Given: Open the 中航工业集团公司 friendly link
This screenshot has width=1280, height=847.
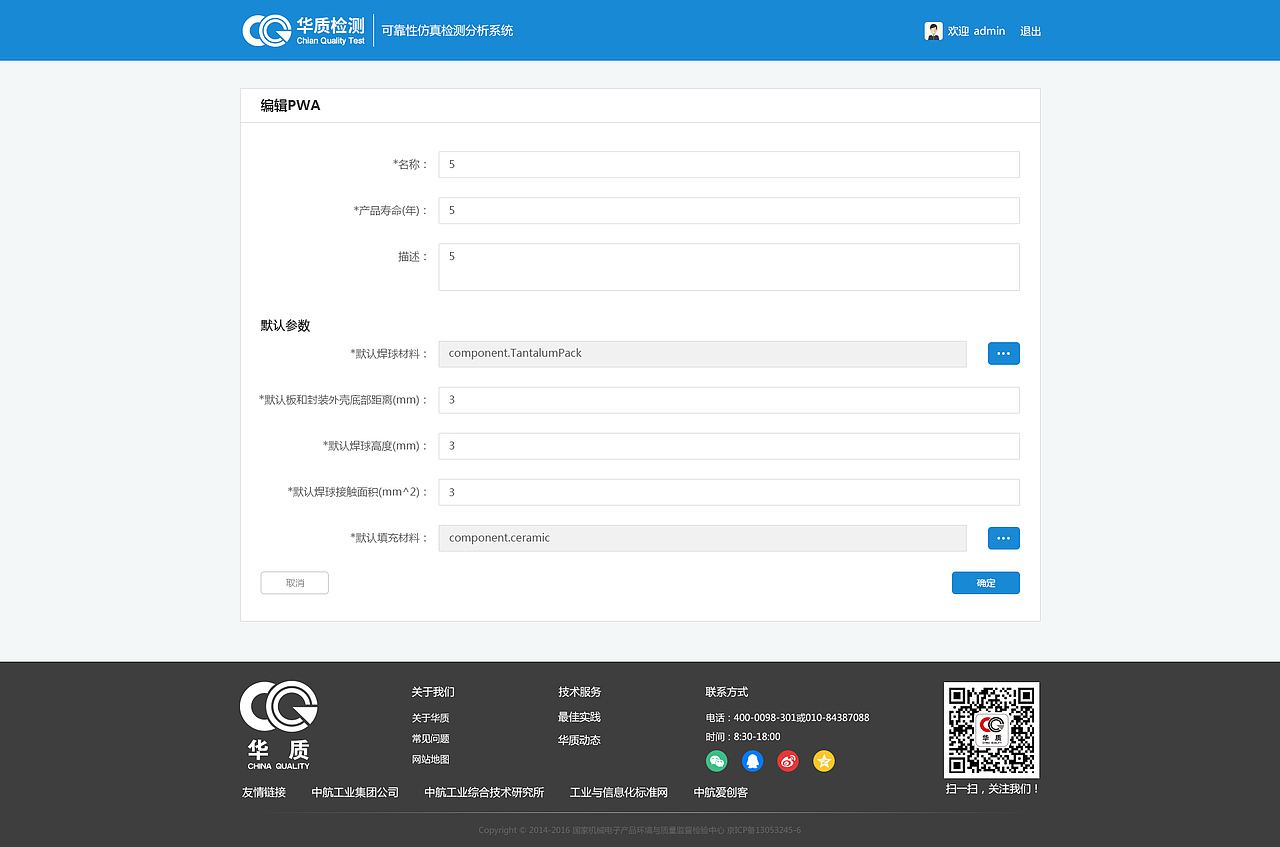Looking at the screenshot, I should (x=355, y=792).
